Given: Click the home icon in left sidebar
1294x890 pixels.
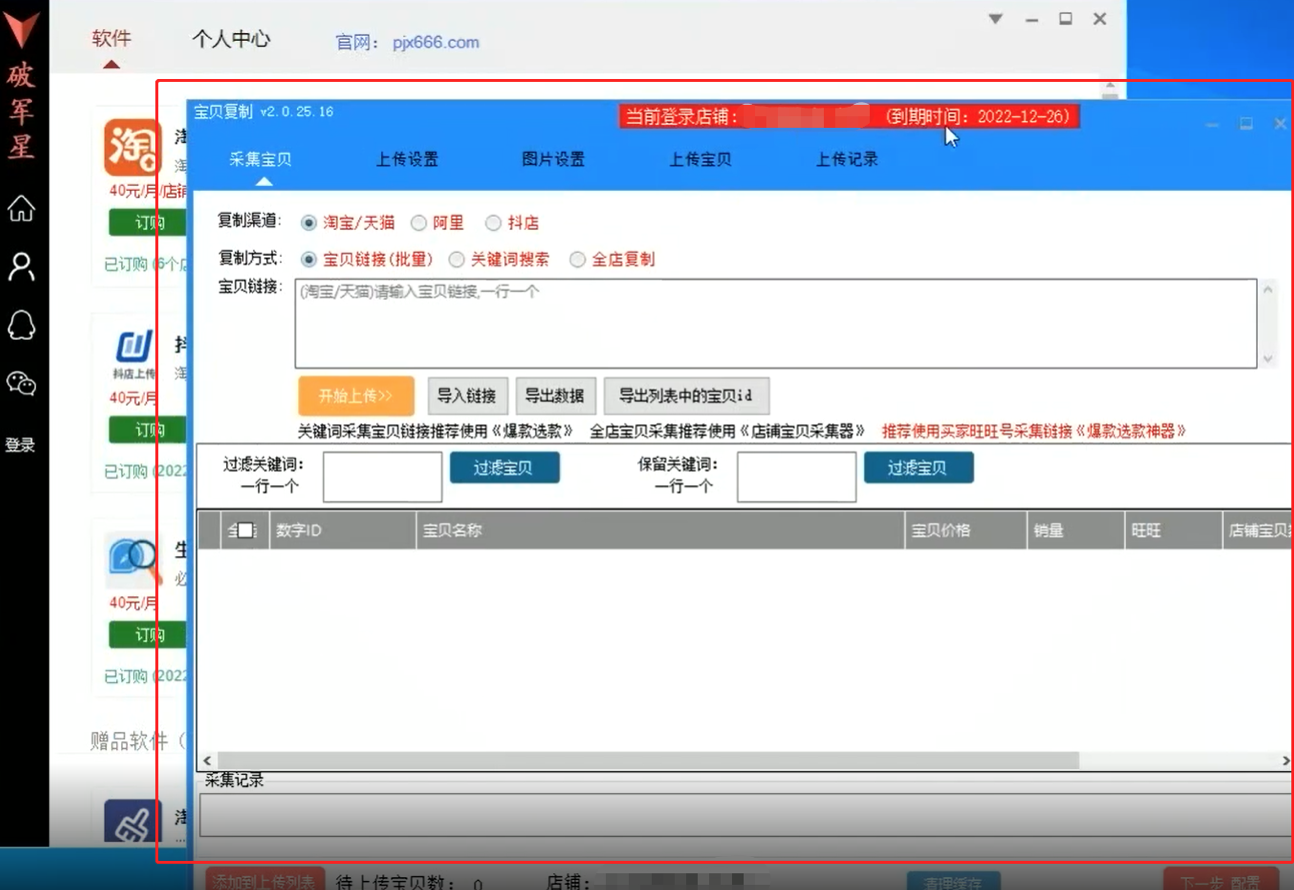Looking at the screenshot, I should pos(21,209).
